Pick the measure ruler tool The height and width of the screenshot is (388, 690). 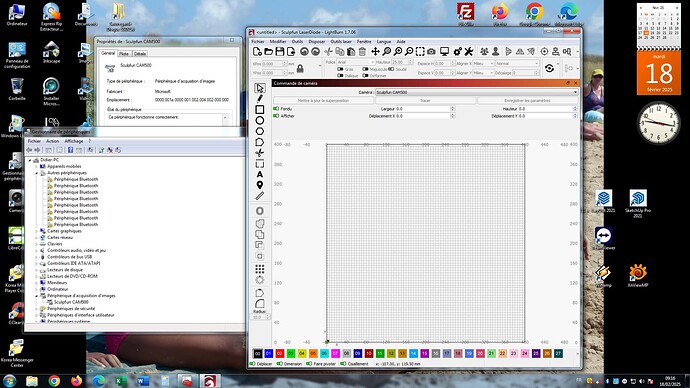[260, 196]
